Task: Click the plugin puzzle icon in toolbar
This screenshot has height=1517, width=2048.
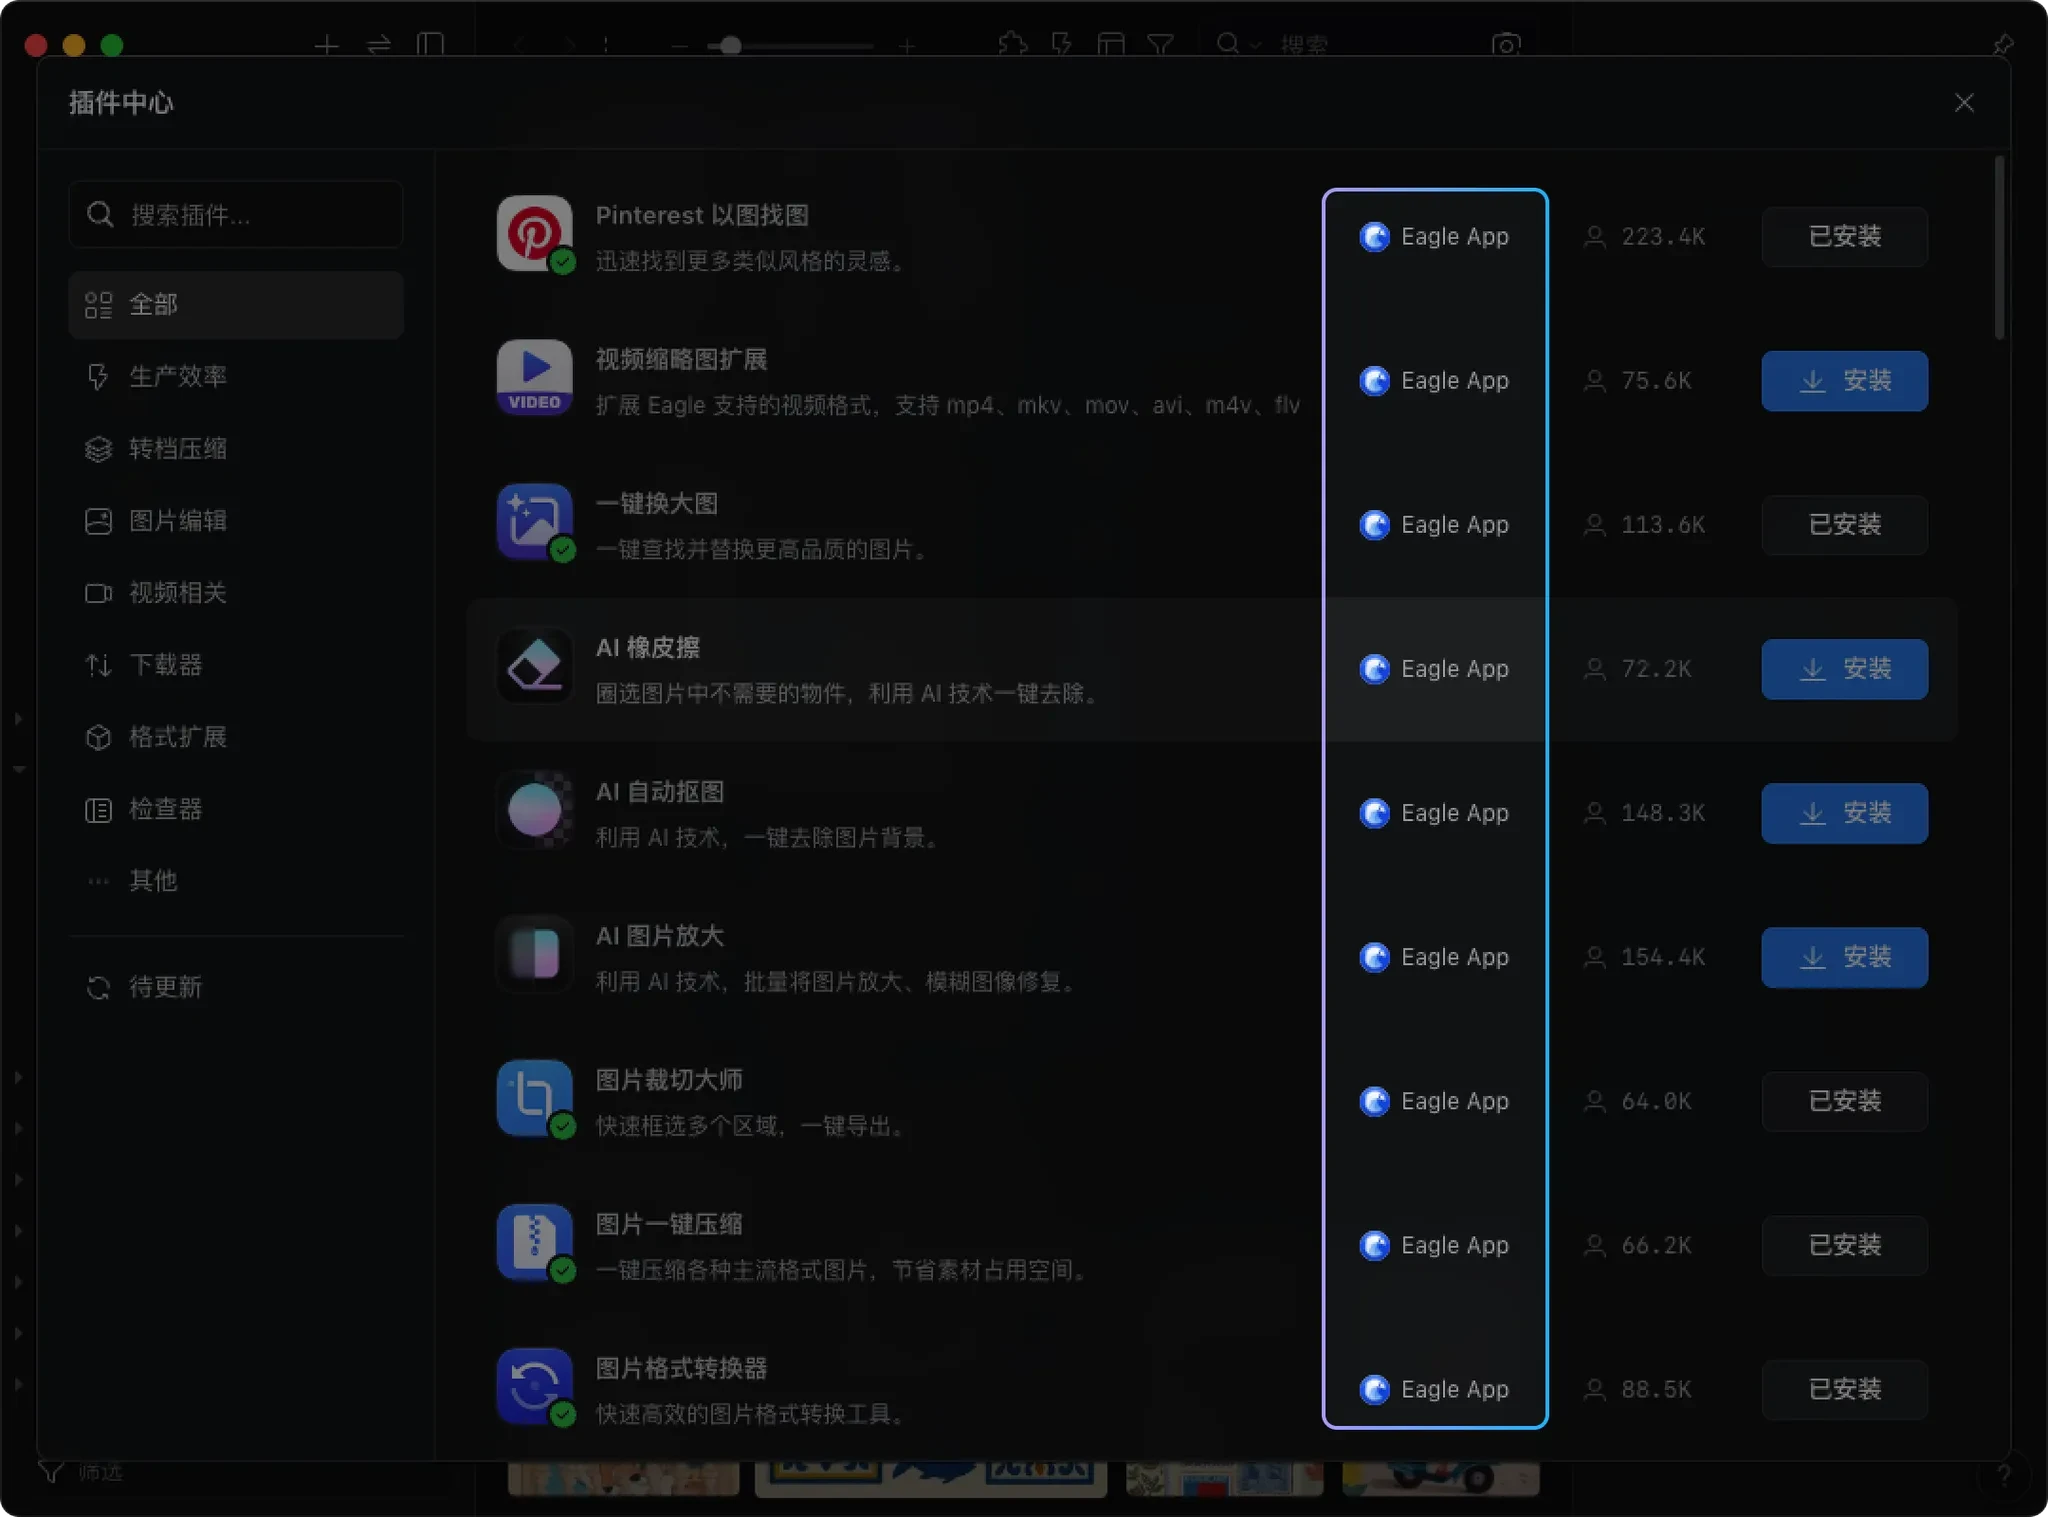Action: [x=1013, y=45]
